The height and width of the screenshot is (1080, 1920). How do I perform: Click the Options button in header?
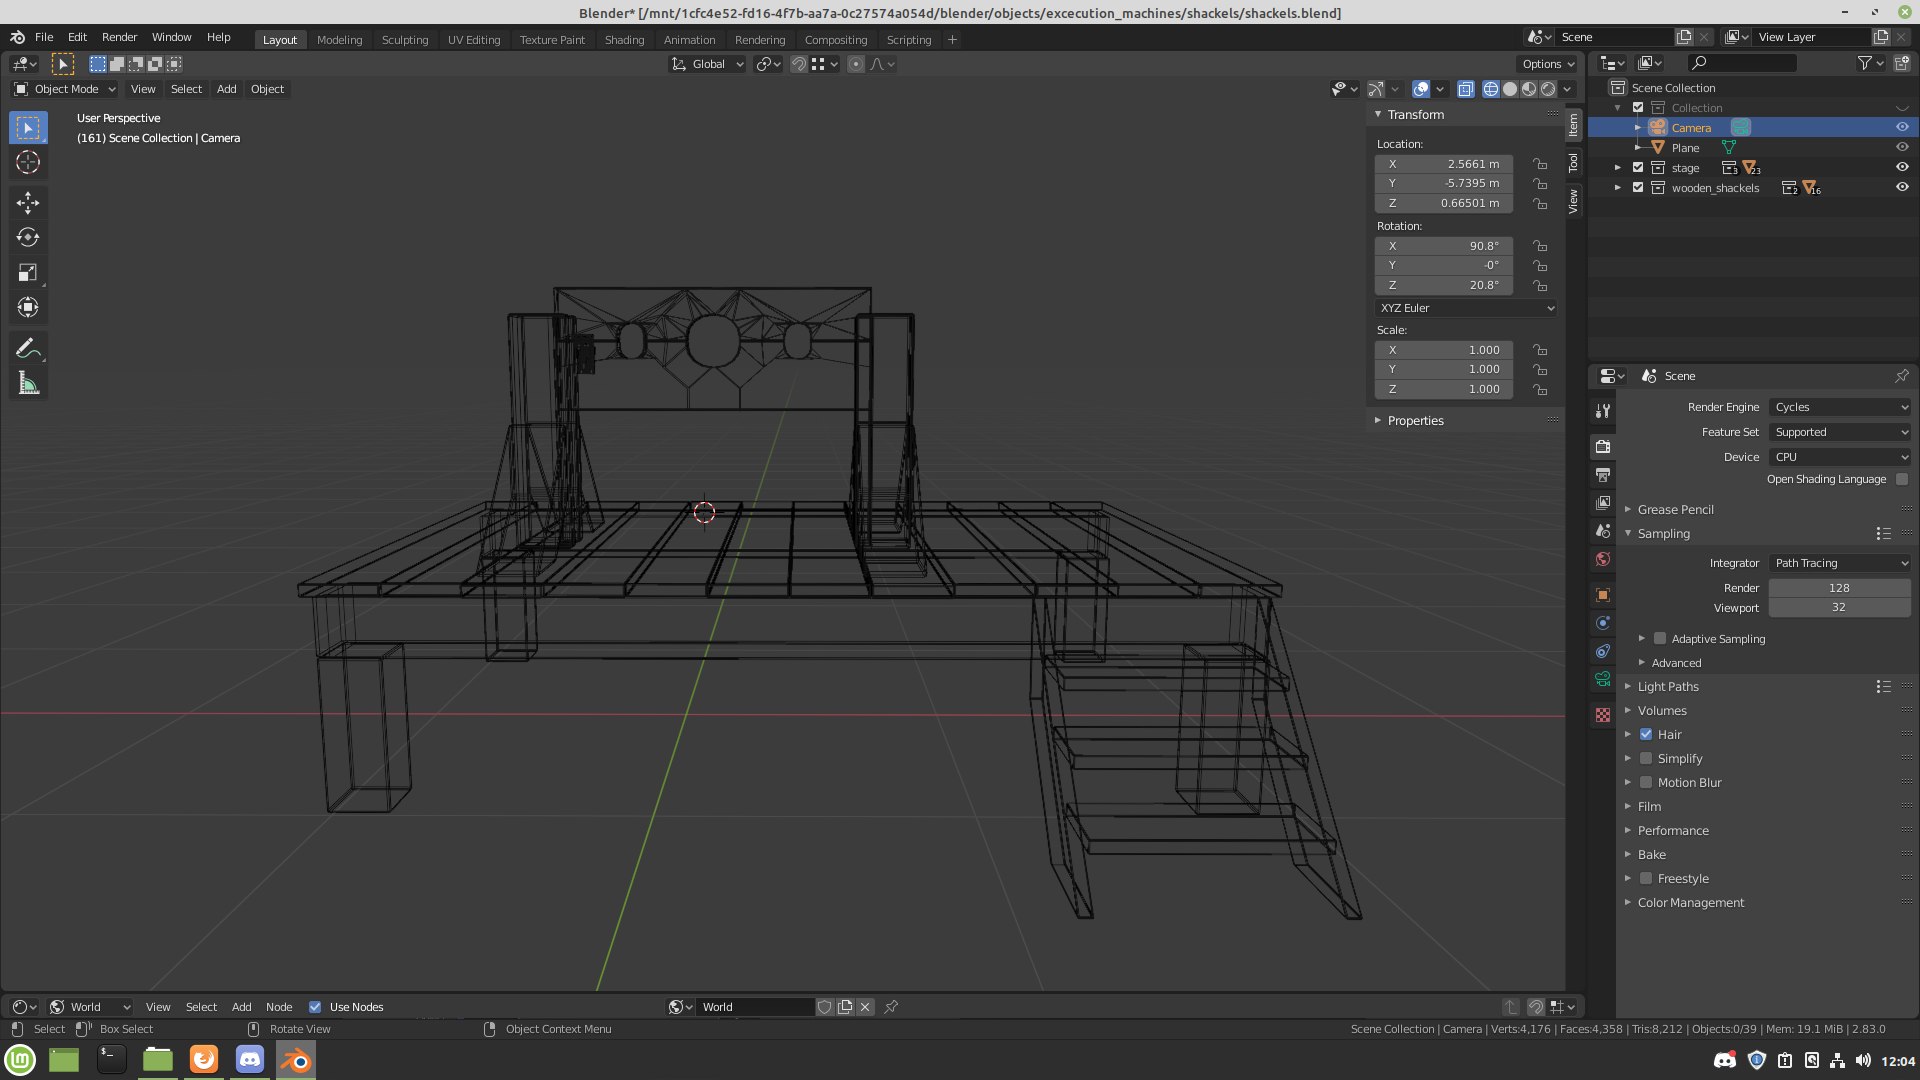click(1547, 64)
